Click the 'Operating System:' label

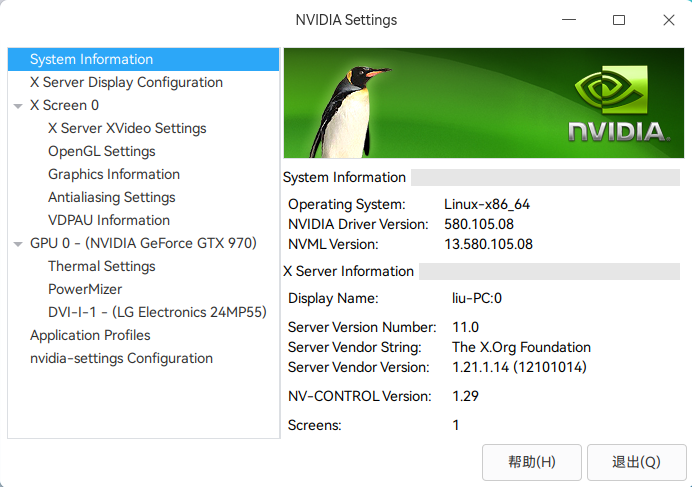346,204
